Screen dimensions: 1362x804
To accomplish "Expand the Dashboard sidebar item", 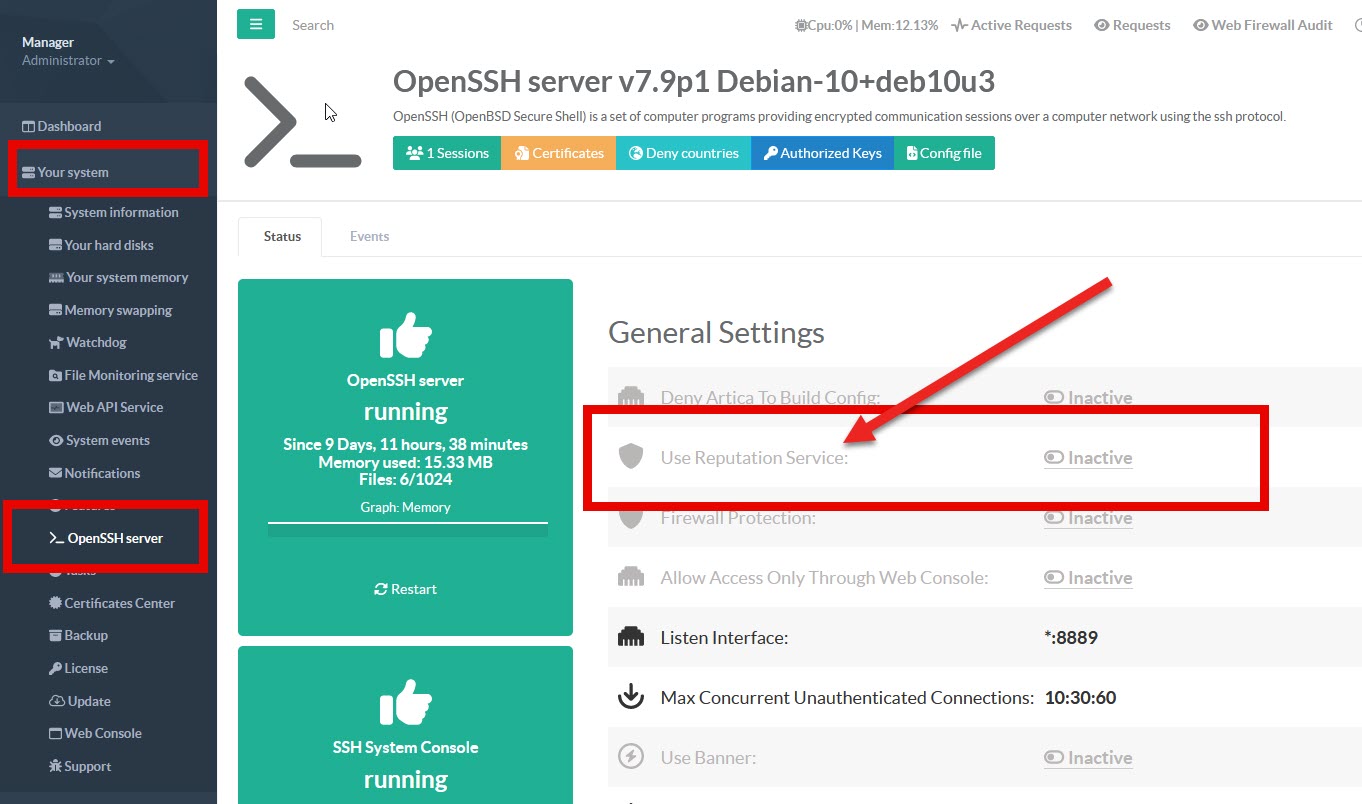I will tap(69, 126).
